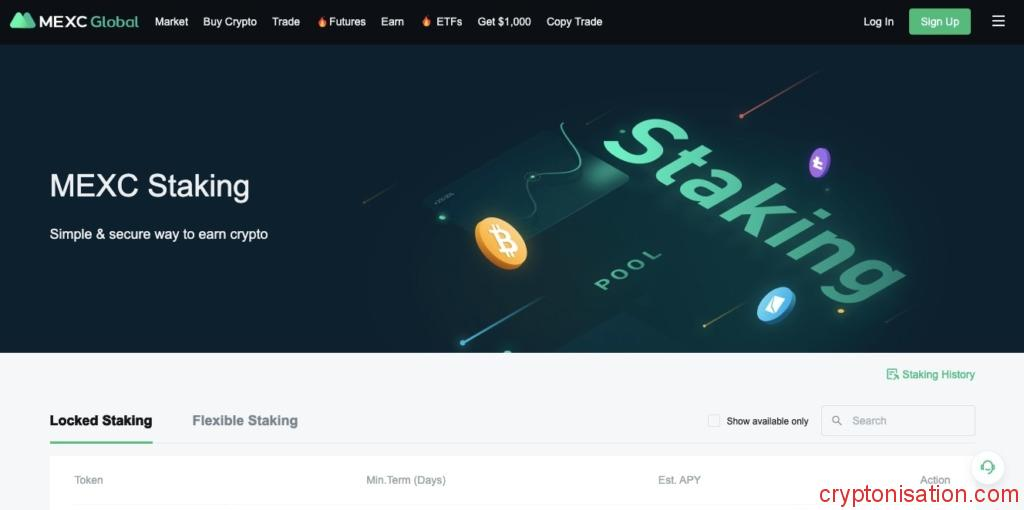This screenshot has width=1024, height=510.
Task: Click the purple coin in the banner
Action: pos(820,163)
